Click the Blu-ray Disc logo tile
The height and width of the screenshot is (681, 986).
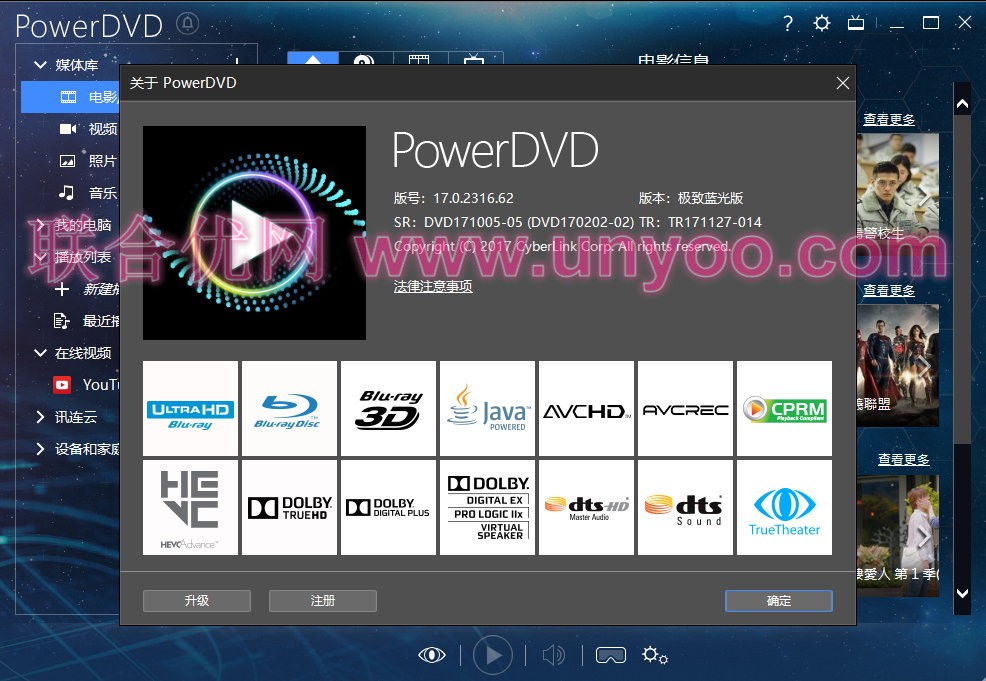289,409
